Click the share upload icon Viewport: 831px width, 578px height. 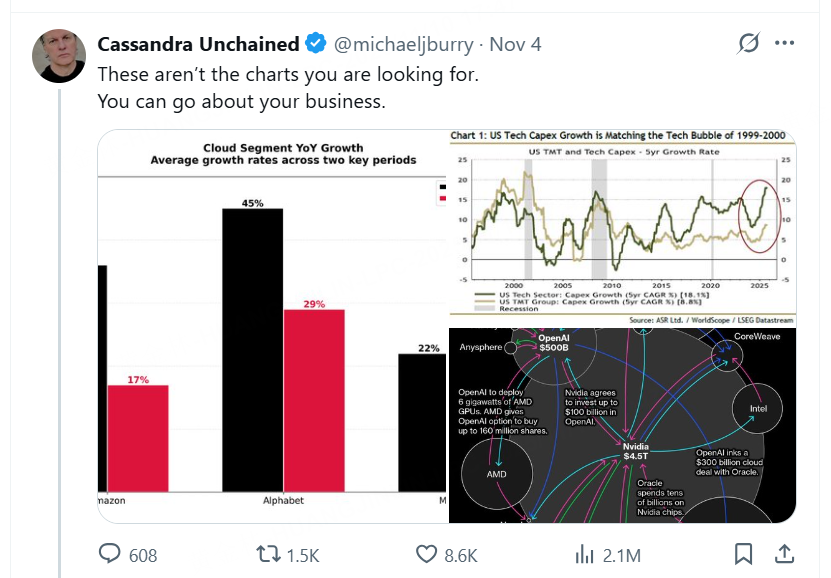pos(785,554)
